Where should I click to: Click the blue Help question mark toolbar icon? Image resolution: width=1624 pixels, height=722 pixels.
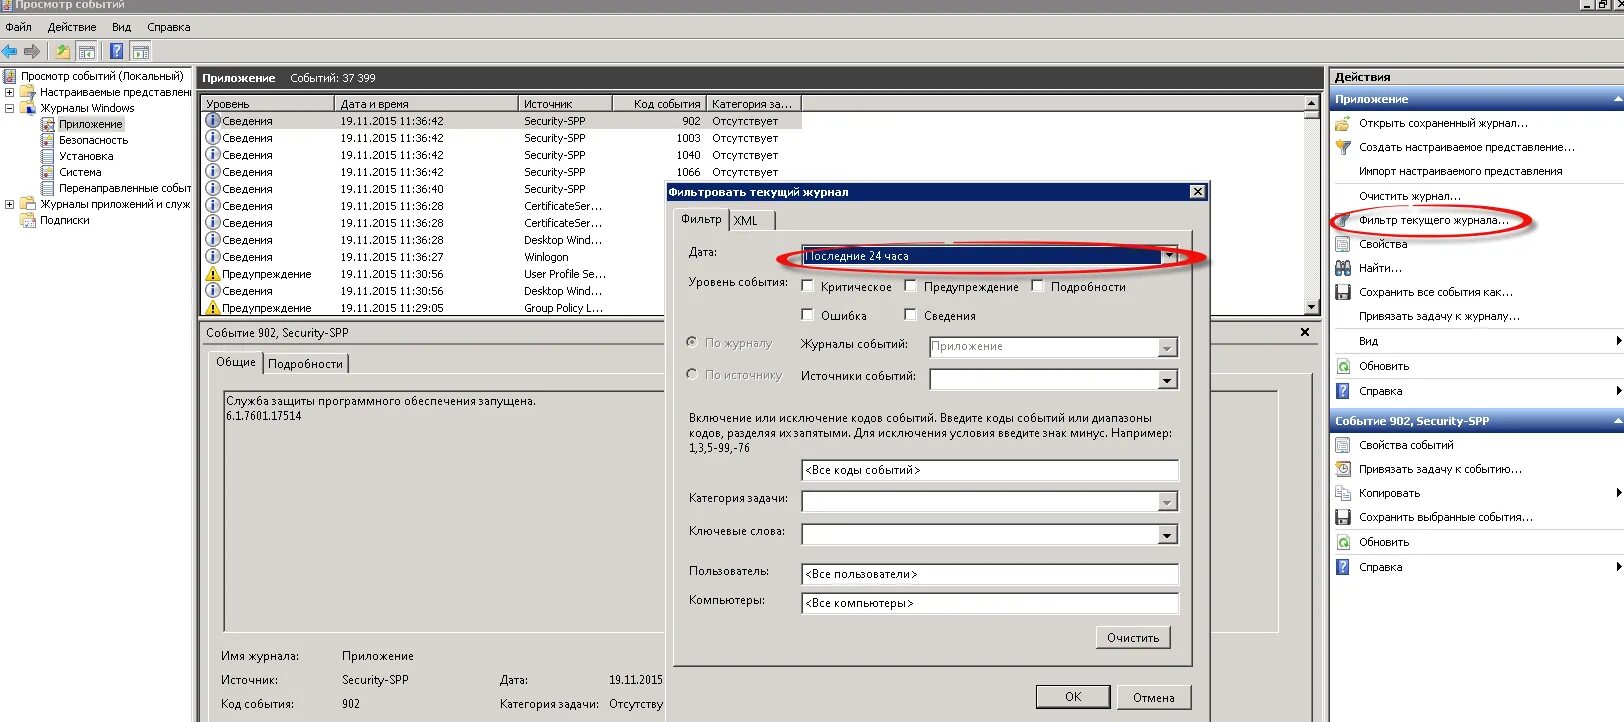(x=117, y=51)
